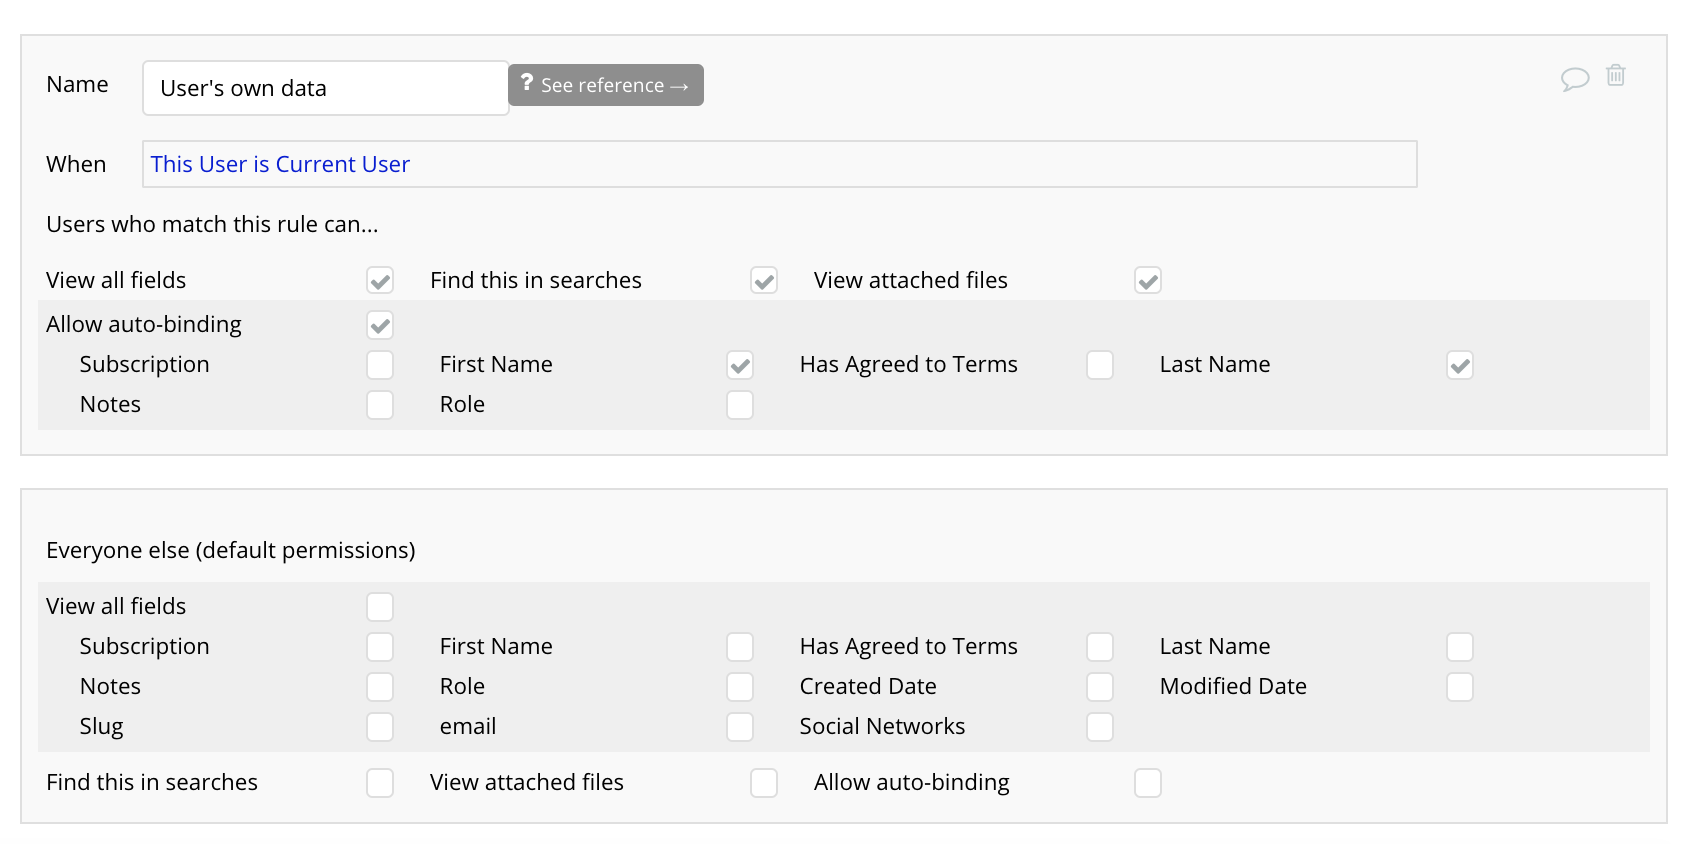
Task: Check Slug field in default permissions
Action: point(380,727)
